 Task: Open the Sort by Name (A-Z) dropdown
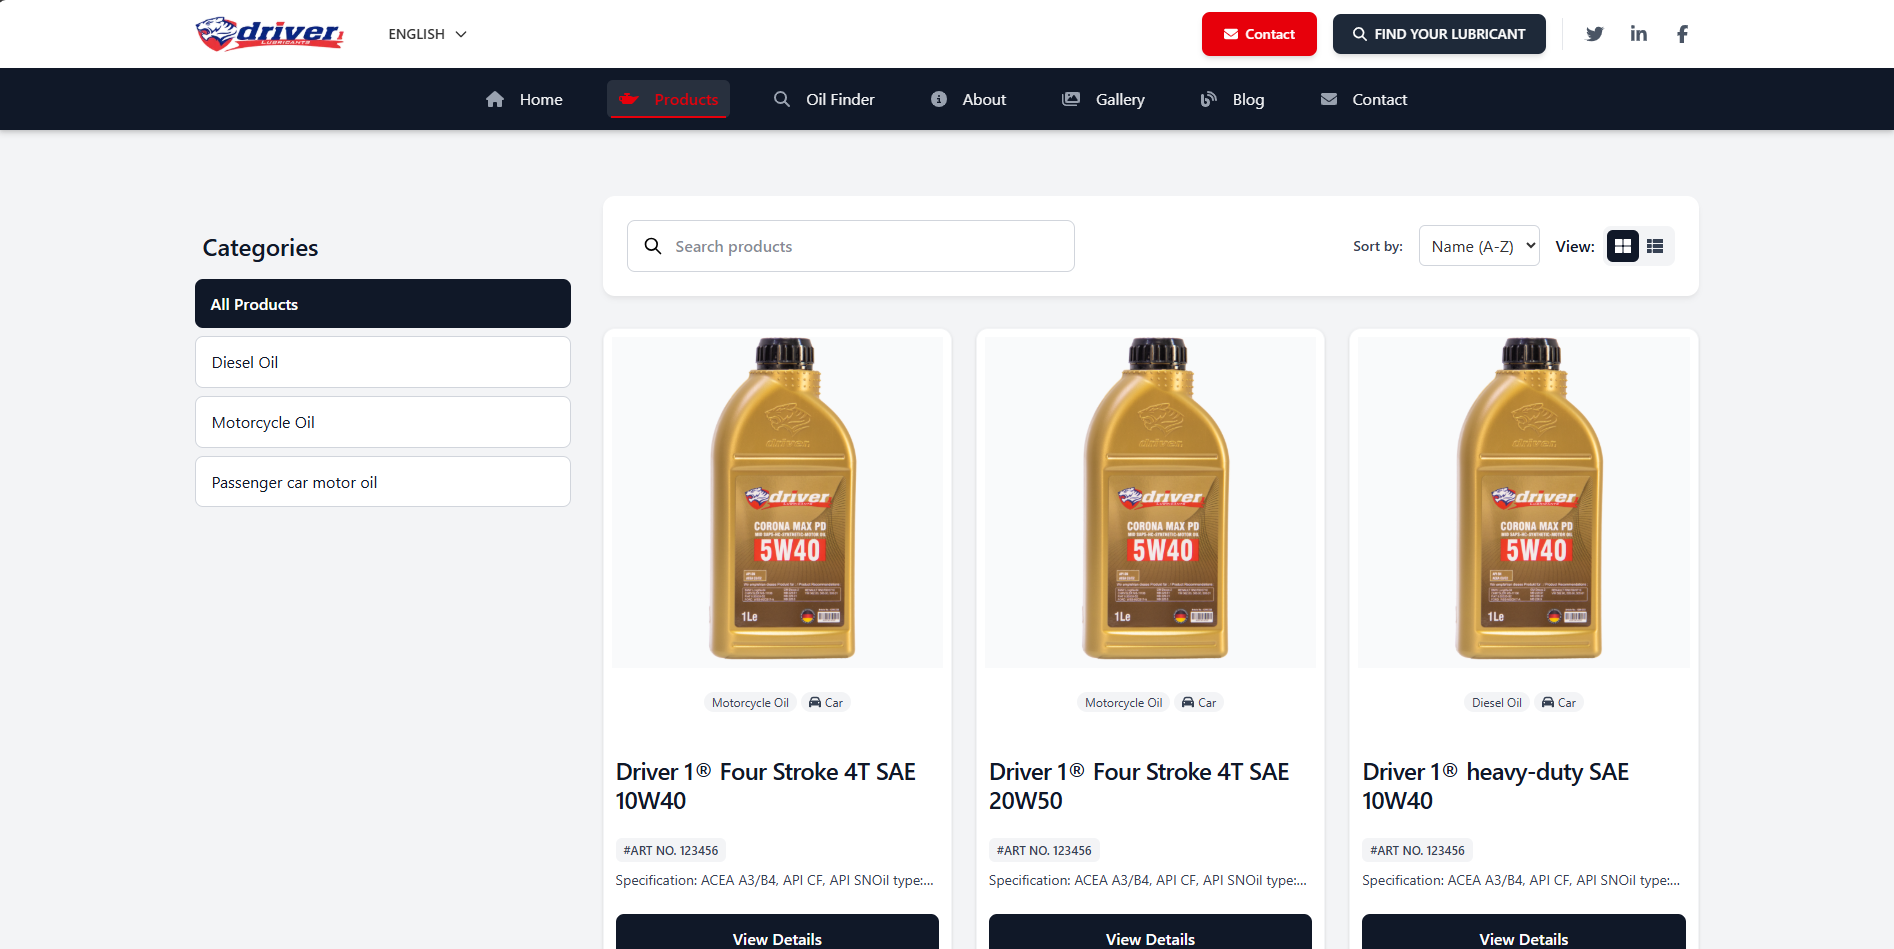point(1479,246)
